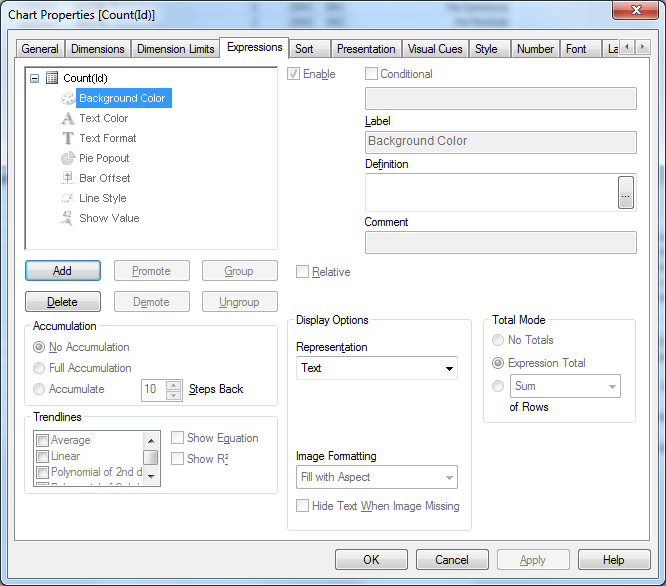Select the Bar Offset attribute

(x=104, y=178)
